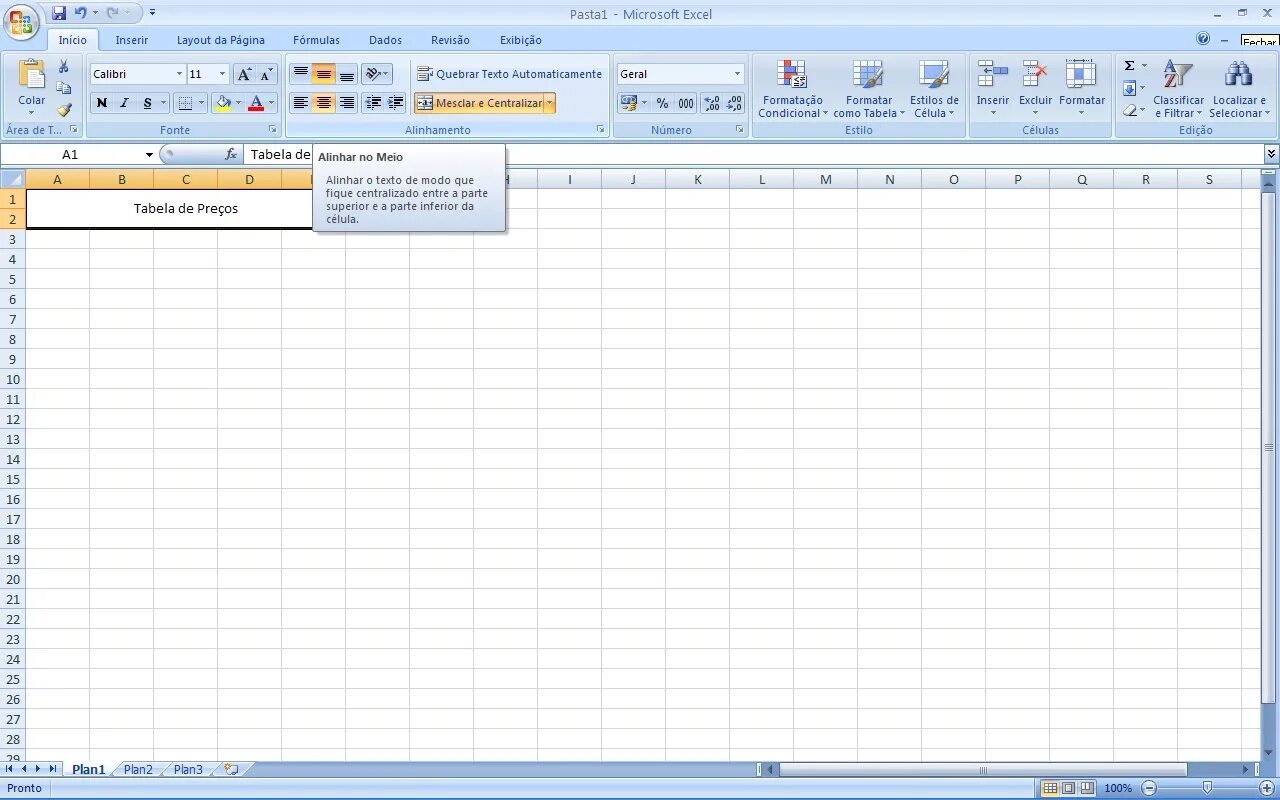1280x800 pixels.
Task: Click the text orientation icon
Action: 372,74
